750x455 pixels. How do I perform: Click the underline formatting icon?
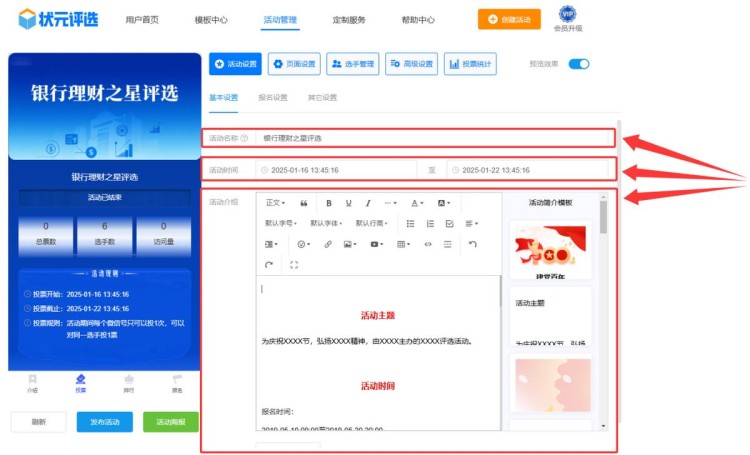click(x=348, y=203)
